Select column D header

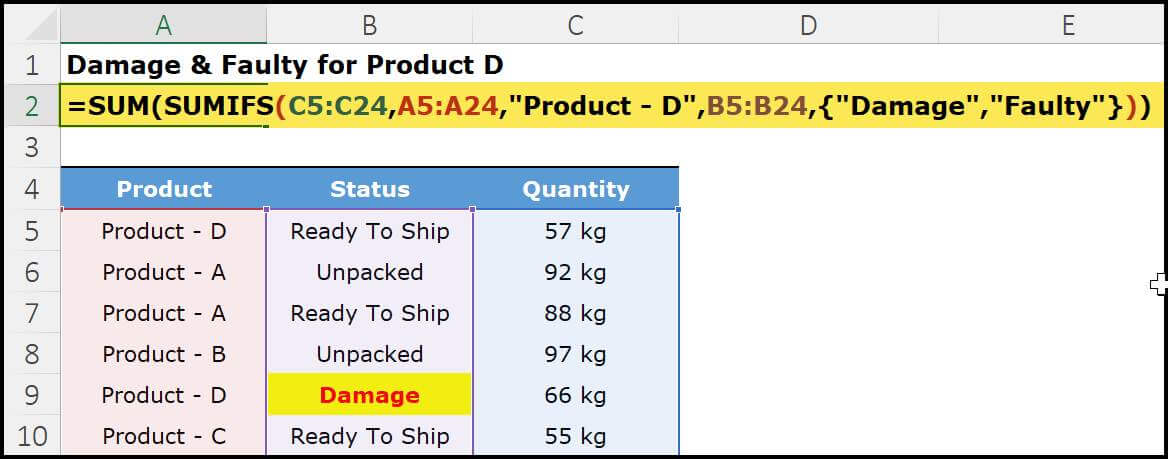point(808,26)
